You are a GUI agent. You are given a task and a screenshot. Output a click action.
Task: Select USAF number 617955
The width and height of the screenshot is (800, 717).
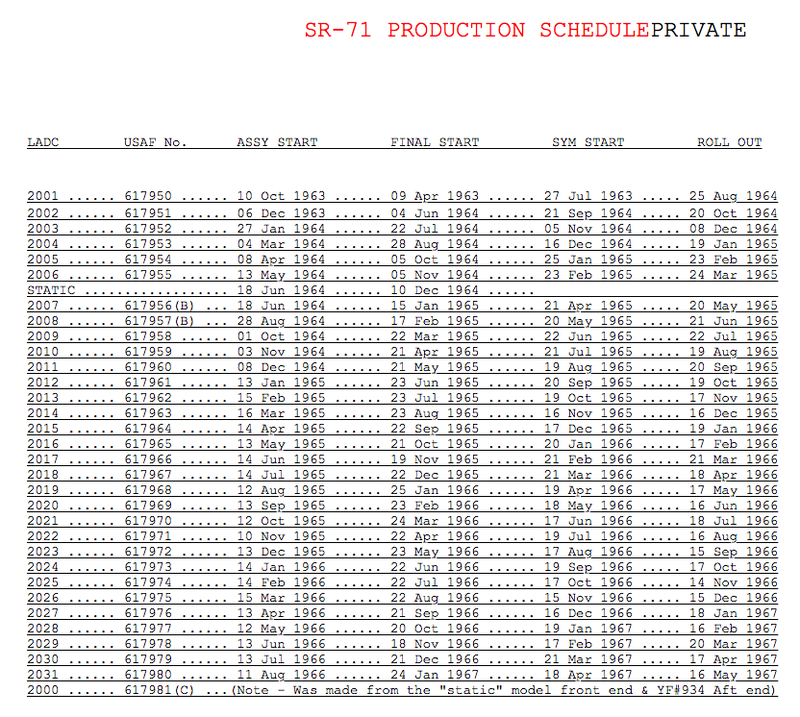(148, 275)
